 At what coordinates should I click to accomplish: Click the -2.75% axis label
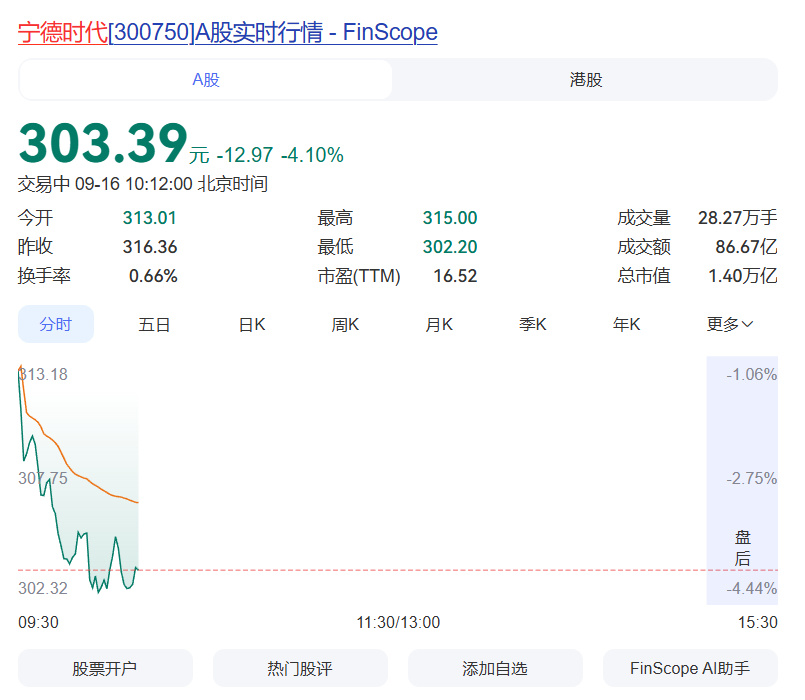click(752, 479)
